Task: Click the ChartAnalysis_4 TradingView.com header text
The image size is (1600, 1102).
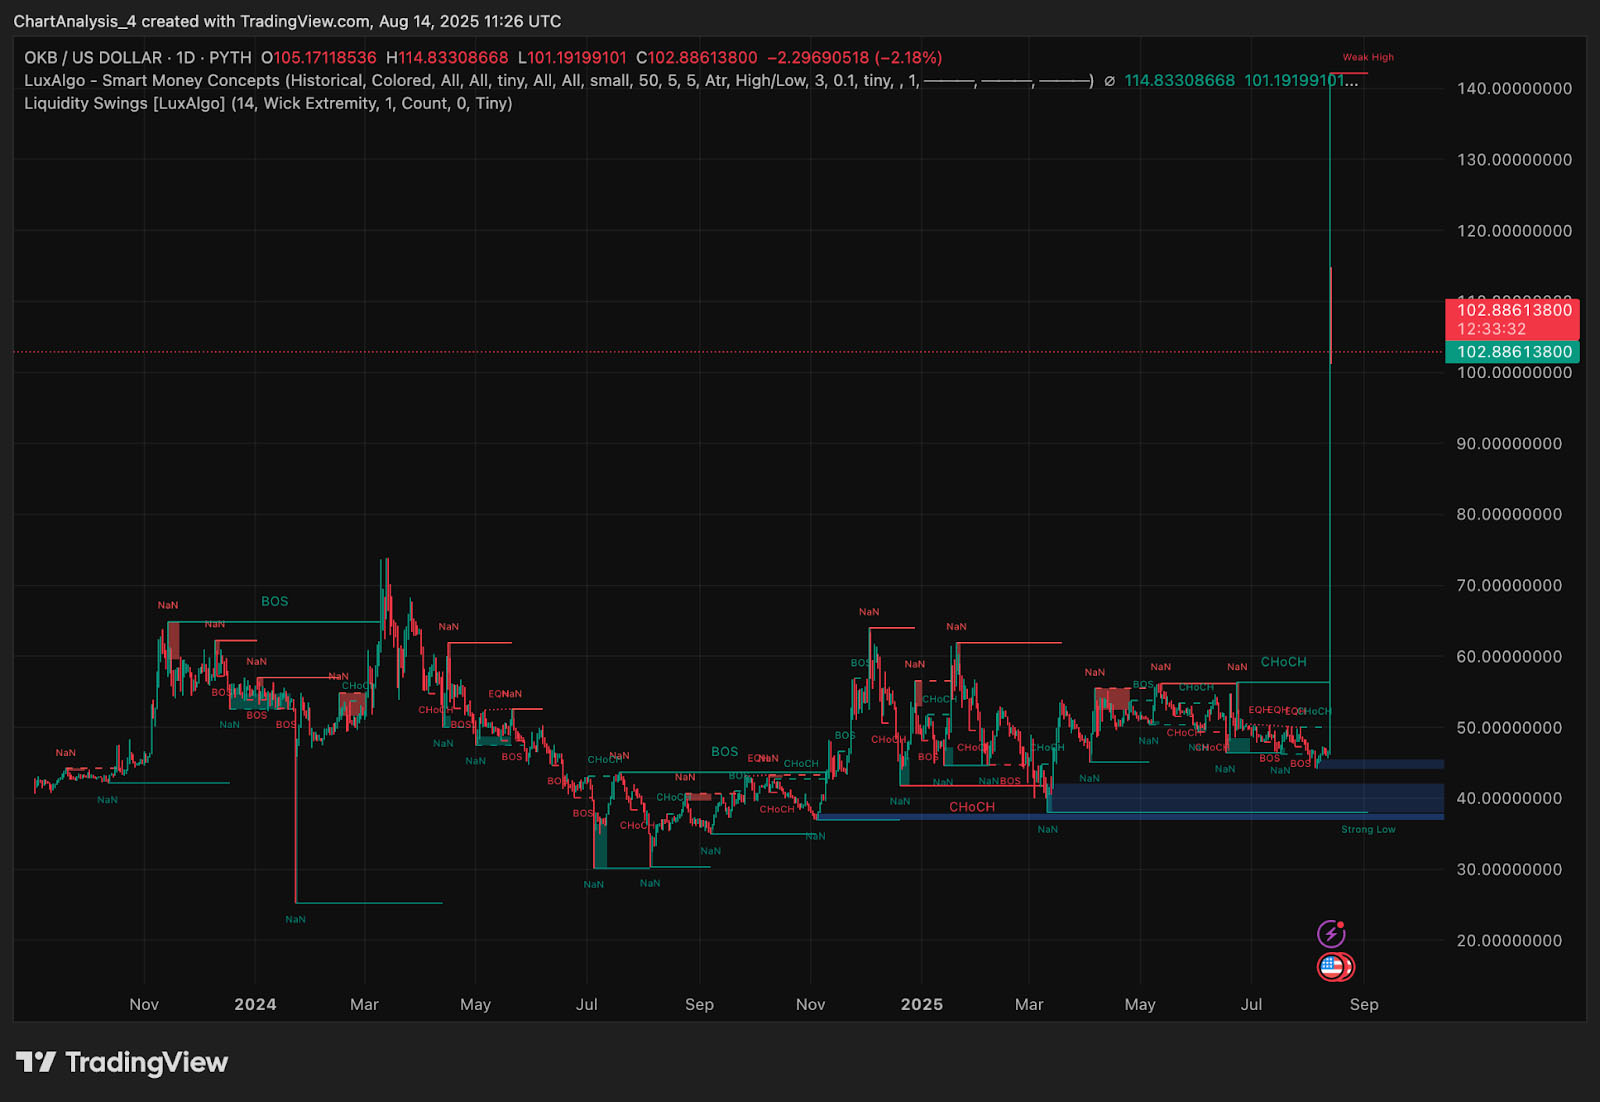Action: click(287, 21)
